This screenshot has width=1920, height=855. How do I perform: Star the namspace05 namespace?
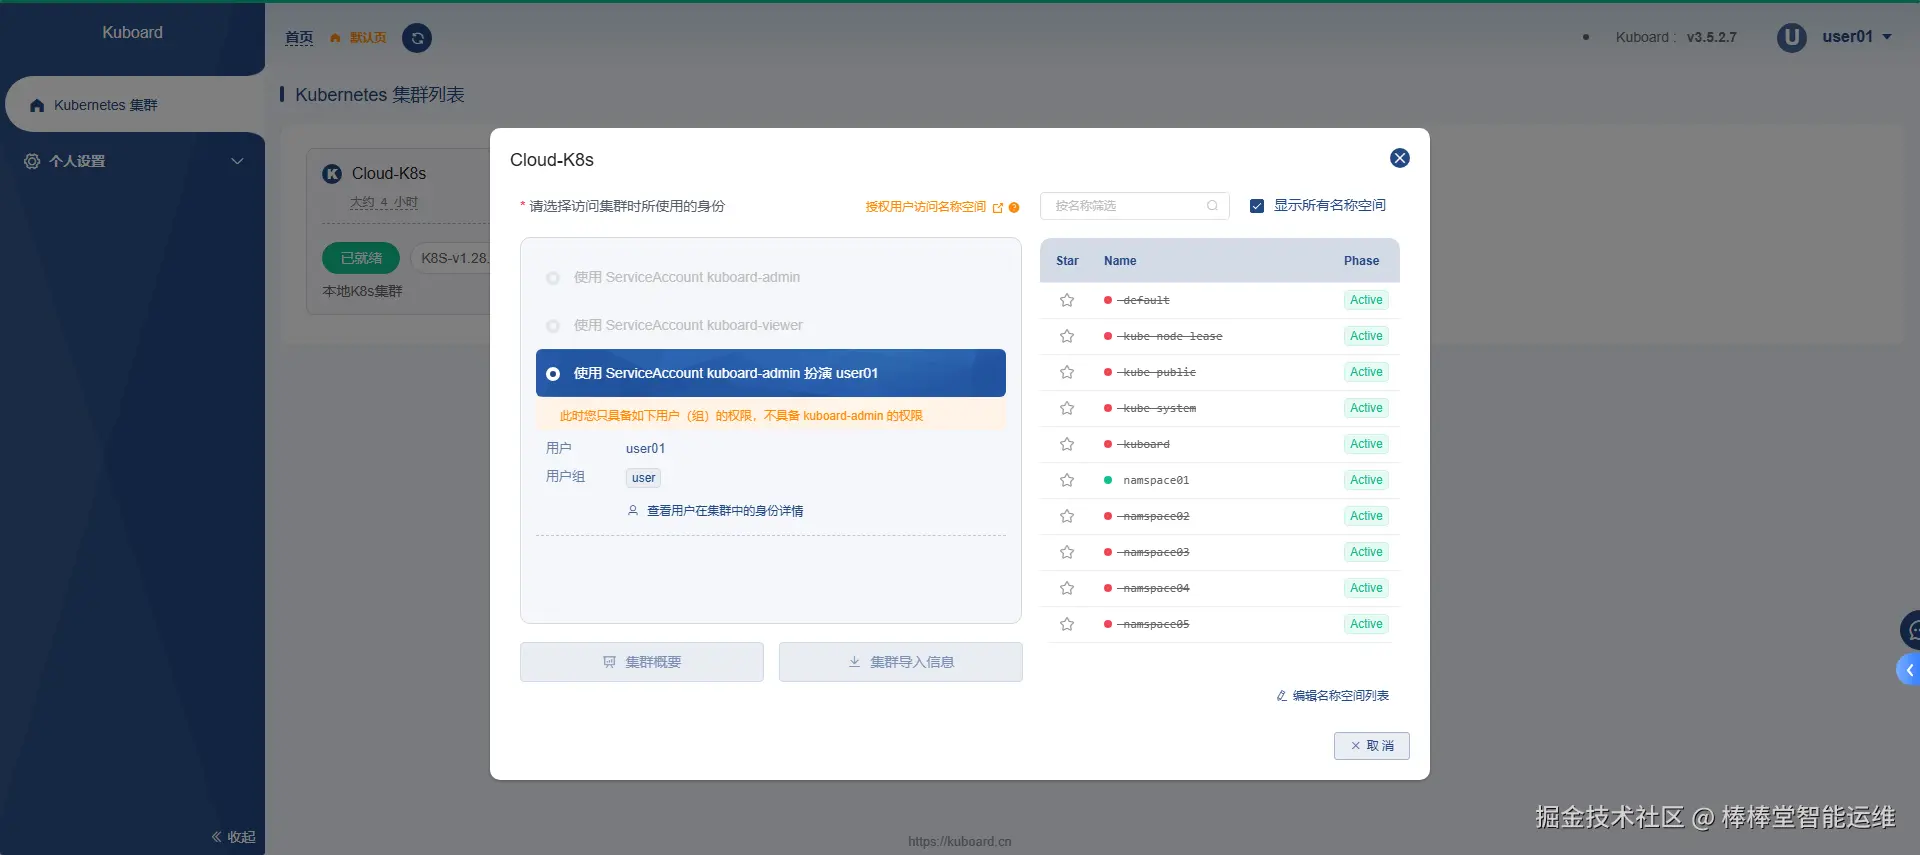pos(1067,624)
